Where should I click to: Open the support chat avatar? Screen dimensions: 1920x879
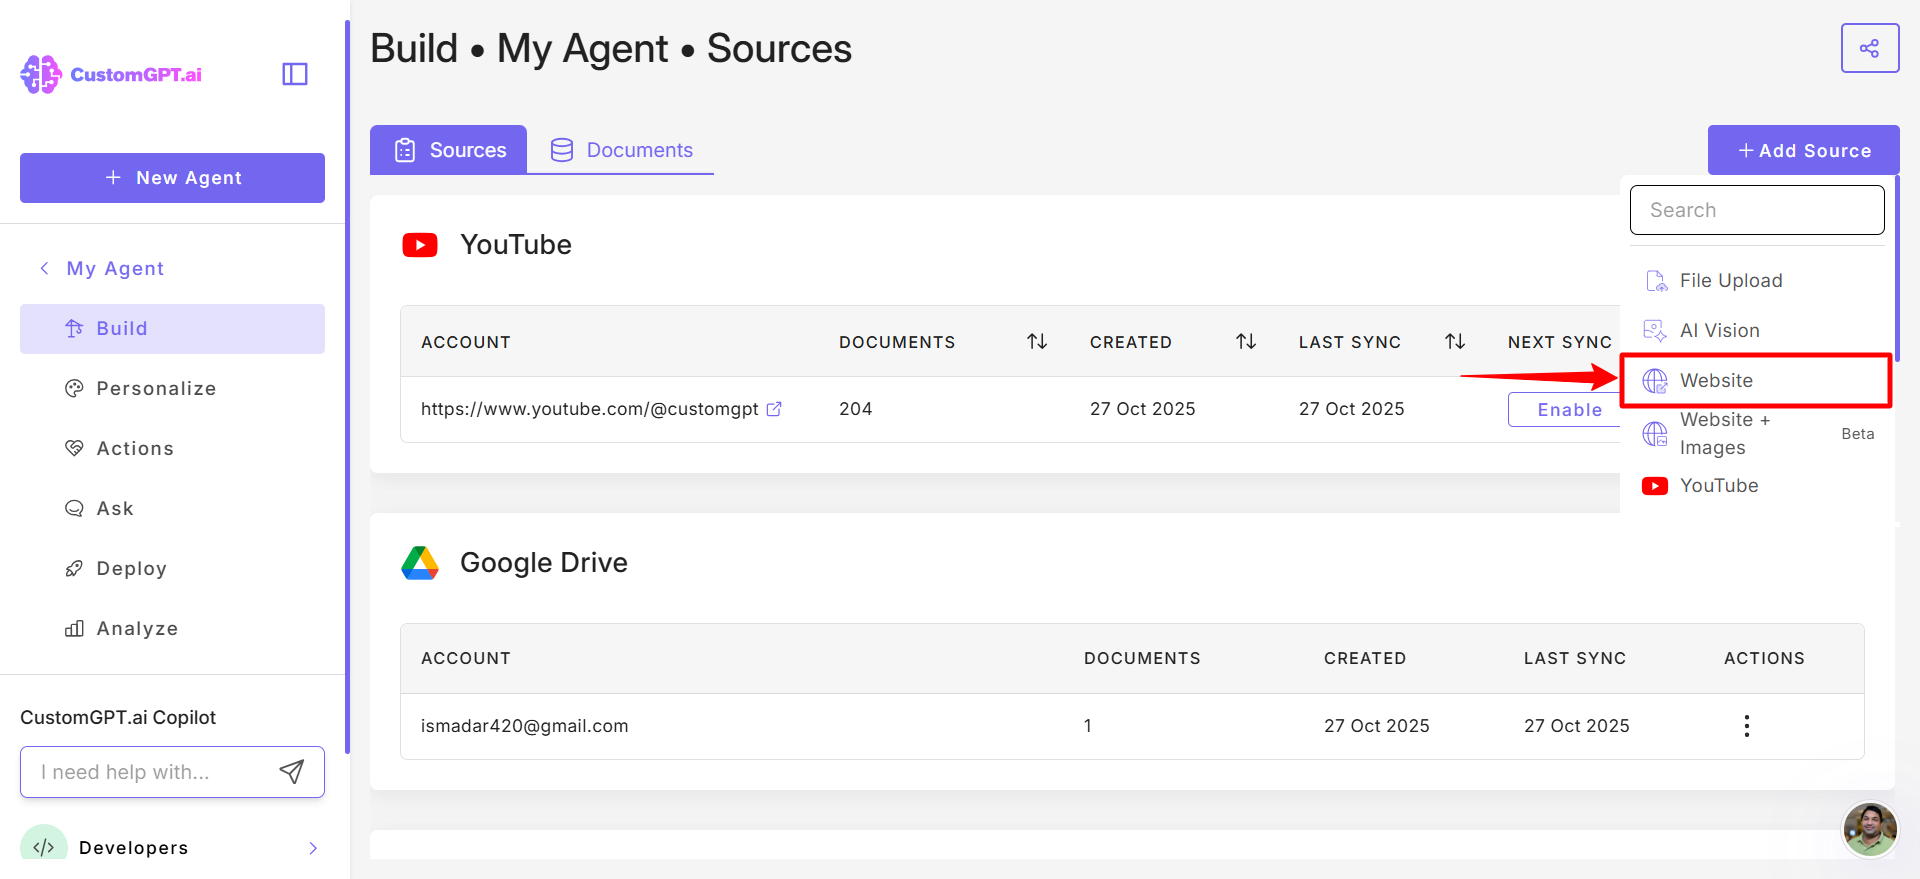click(x=1869, y=829)
